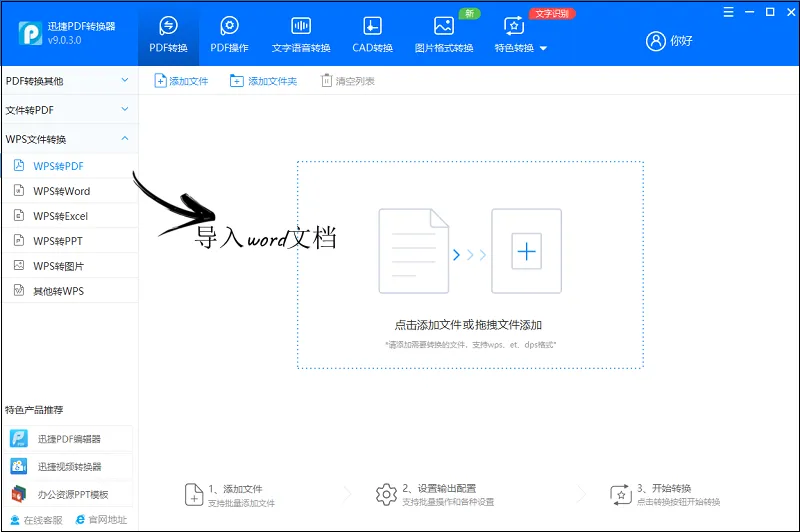Select WPS转Excel in the sidebar
The width and height of the screenshot is (800, 532).
pyautogui.click(x=69, y=216)
